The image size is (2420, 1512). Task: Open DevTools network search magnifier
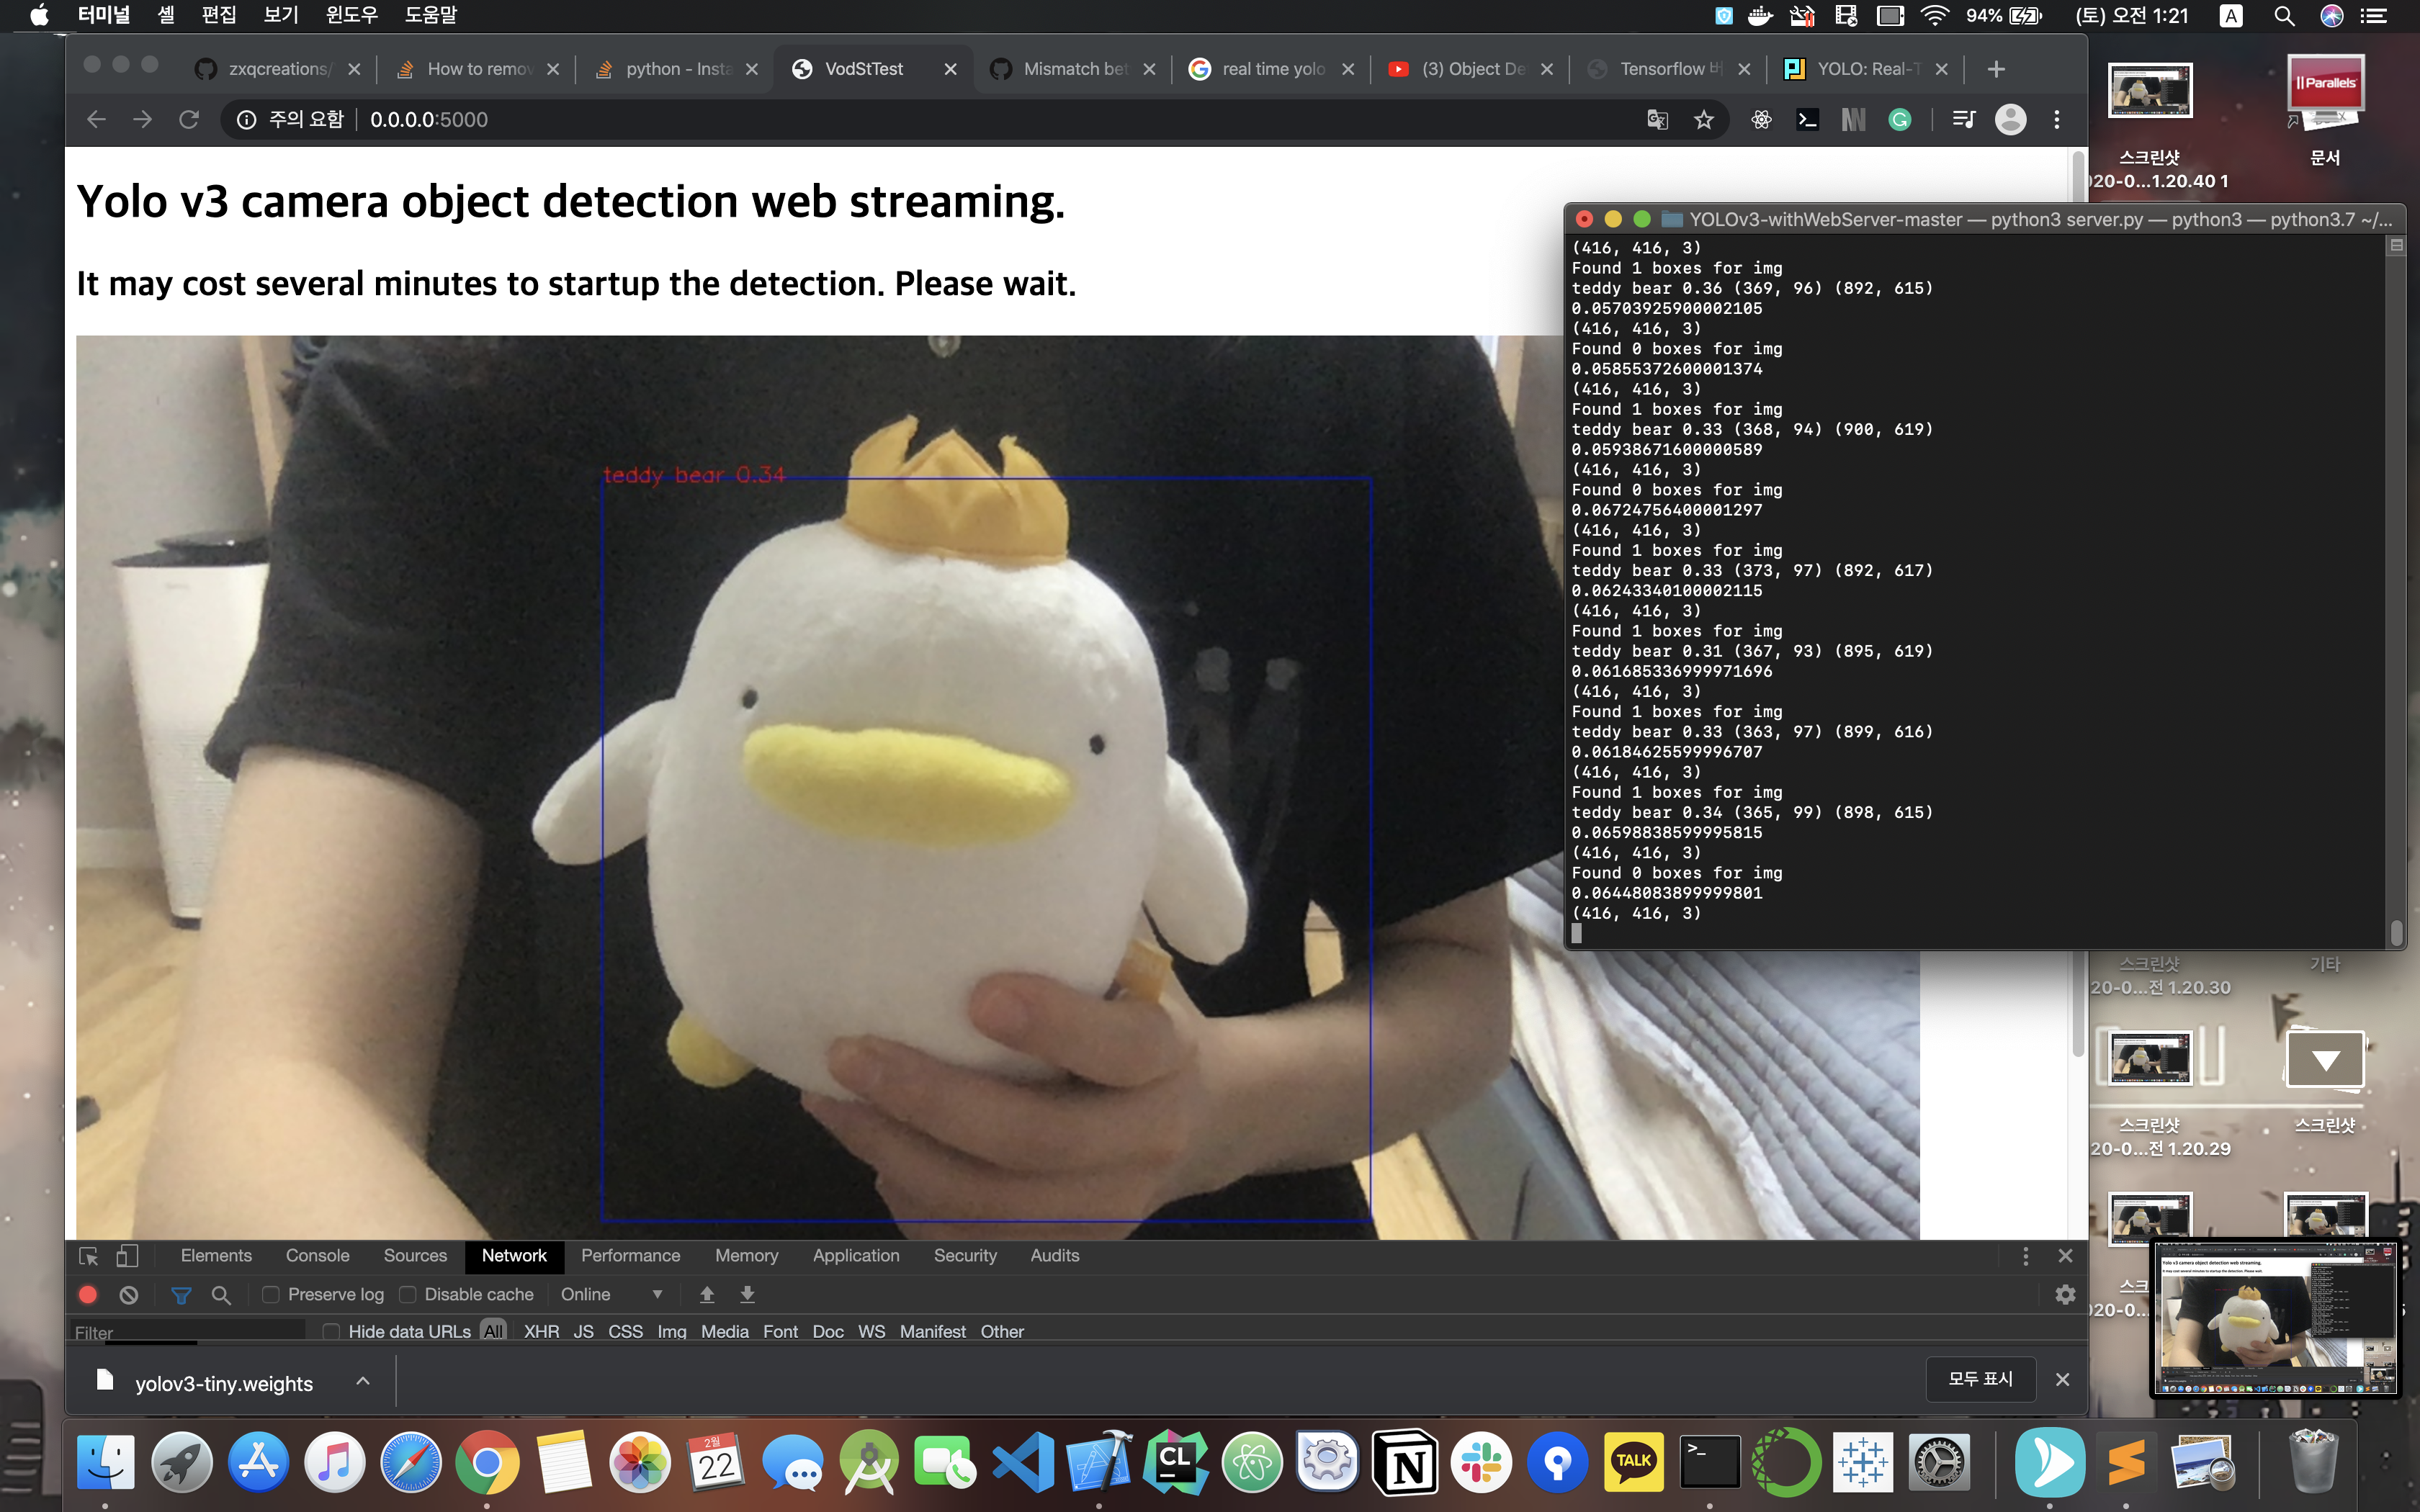[x=221, y=1294]
